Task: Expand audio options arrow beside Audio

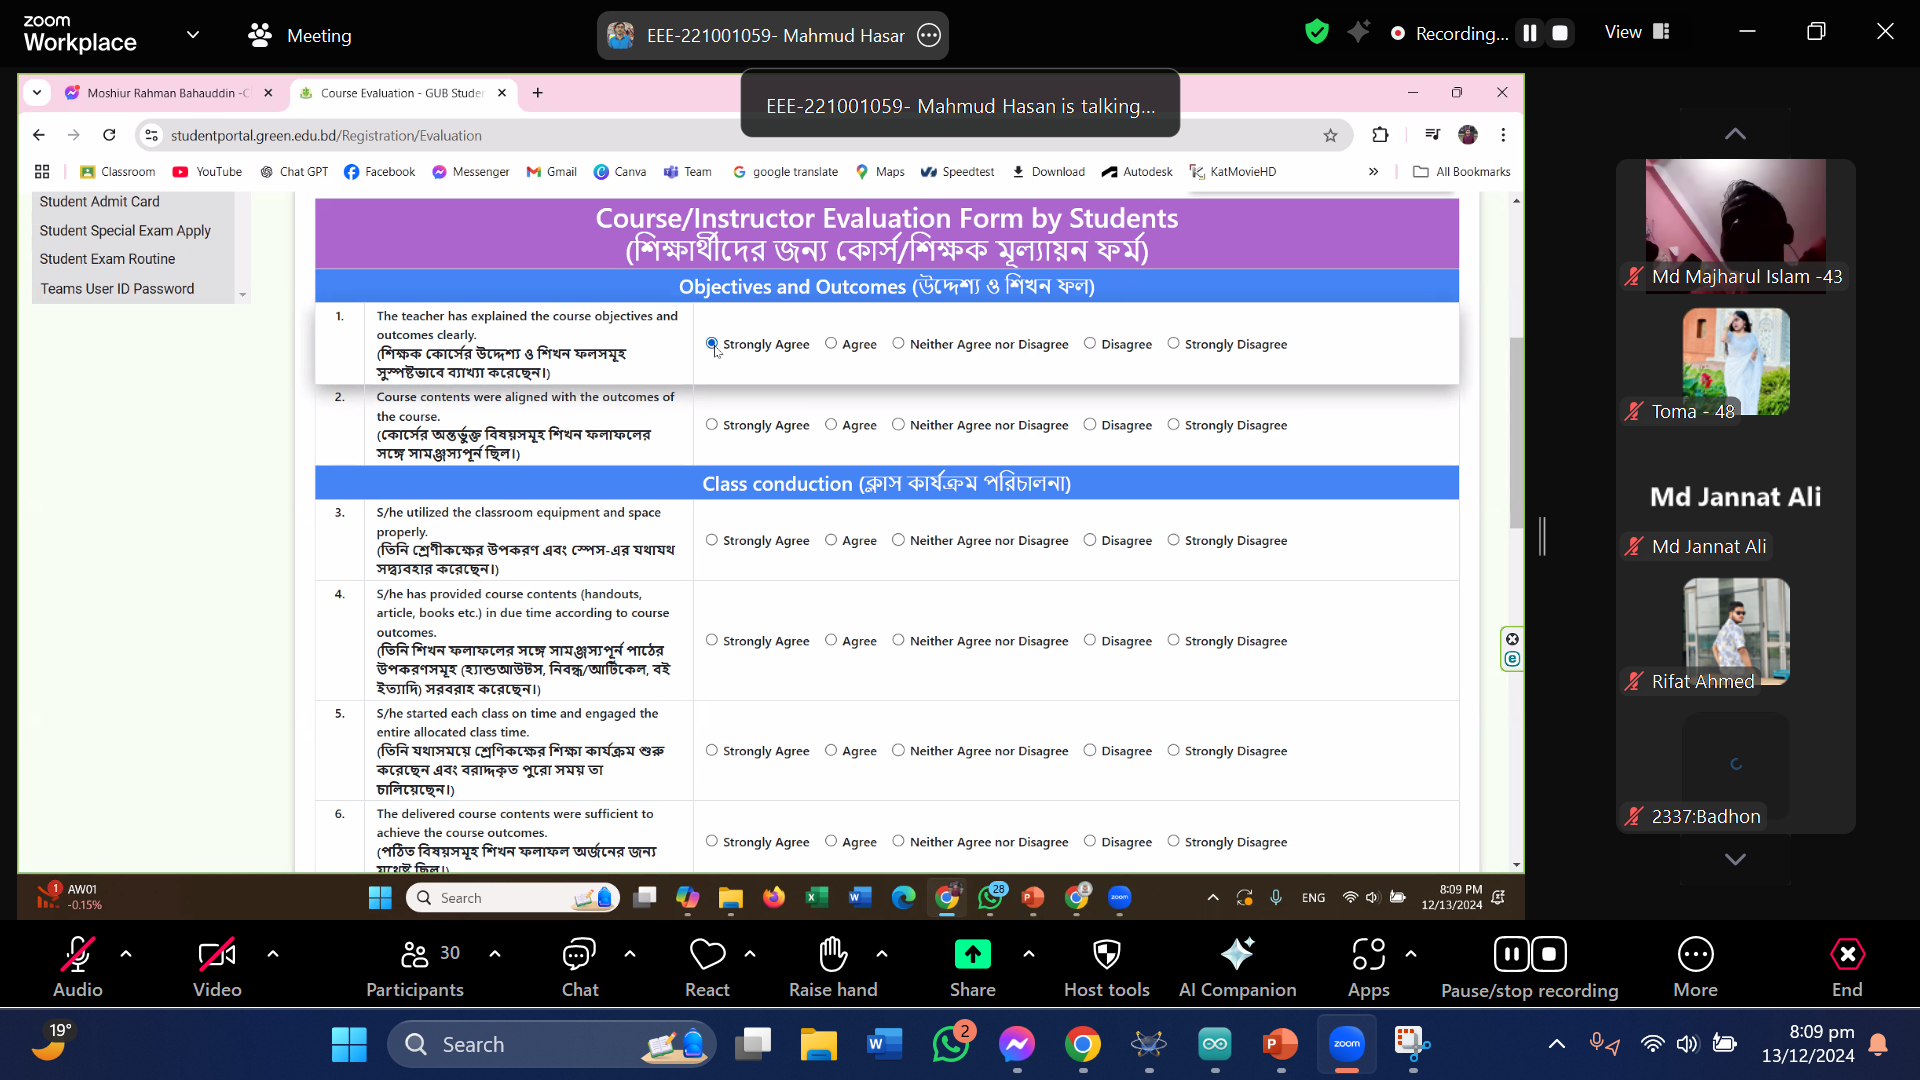Action: (x=126, y=955)
